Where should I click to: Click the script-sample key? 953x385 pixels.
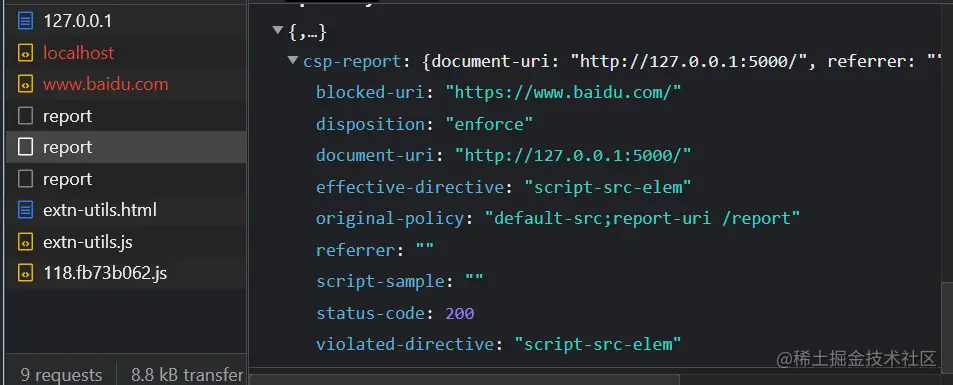click(x=380, y=282)
